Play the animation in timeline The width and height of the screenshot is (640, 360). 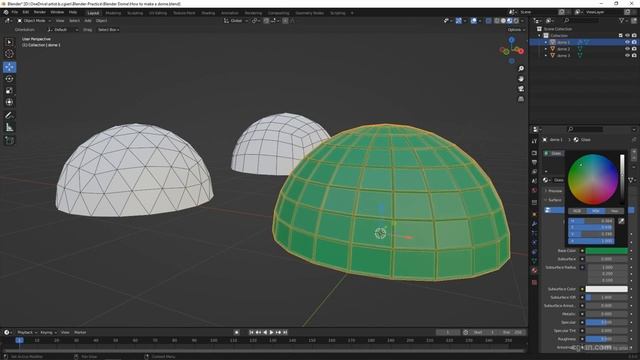[271, 332]
